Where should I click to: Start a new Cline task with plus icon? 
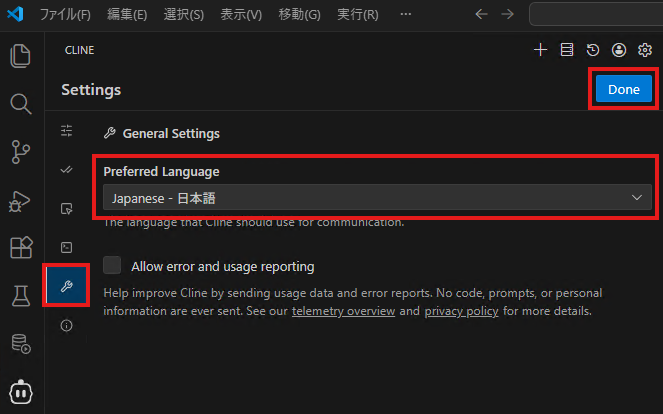point(540,50)
